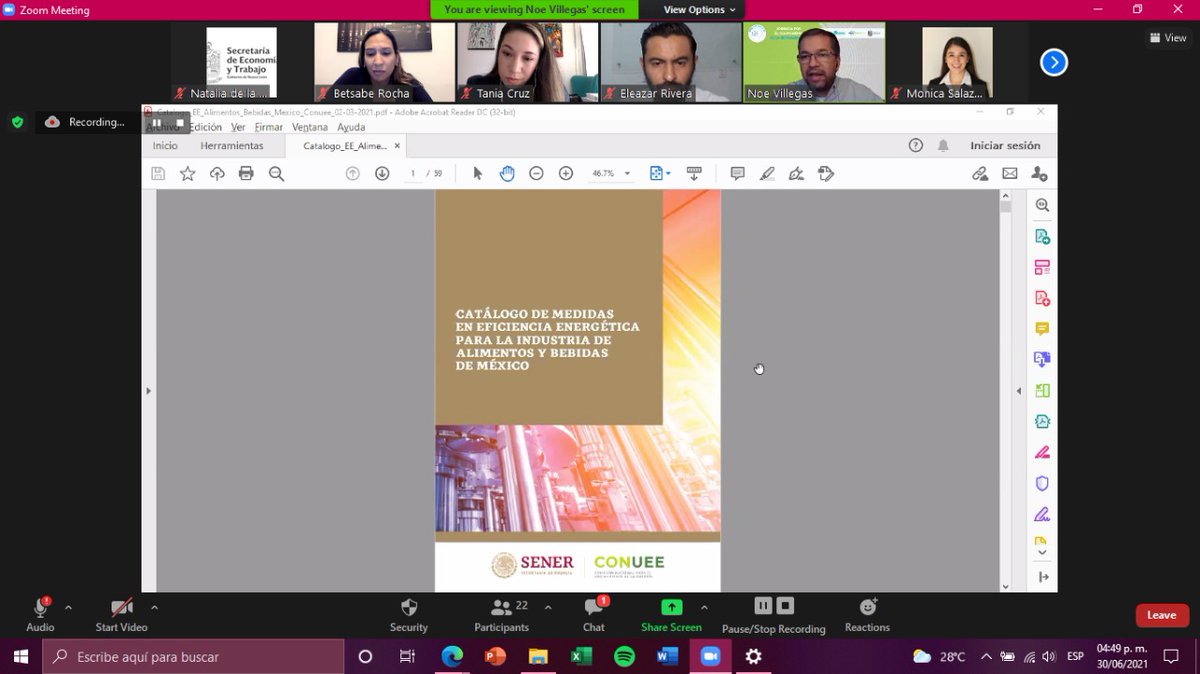Click the stamp tool icon
Image resolution: width=1200 pixels, height=674 pixels.
point(826,173)
